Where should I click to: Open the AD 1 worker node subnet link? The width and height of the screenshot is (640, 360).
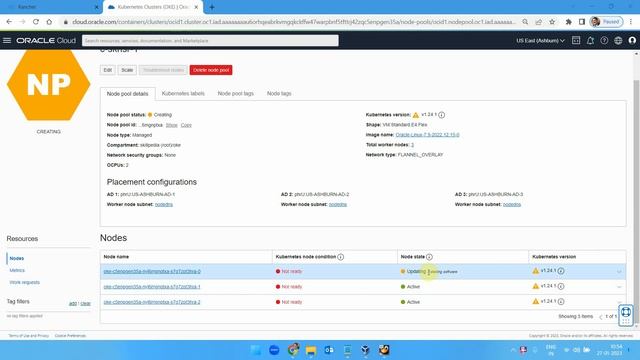point(164,204)
